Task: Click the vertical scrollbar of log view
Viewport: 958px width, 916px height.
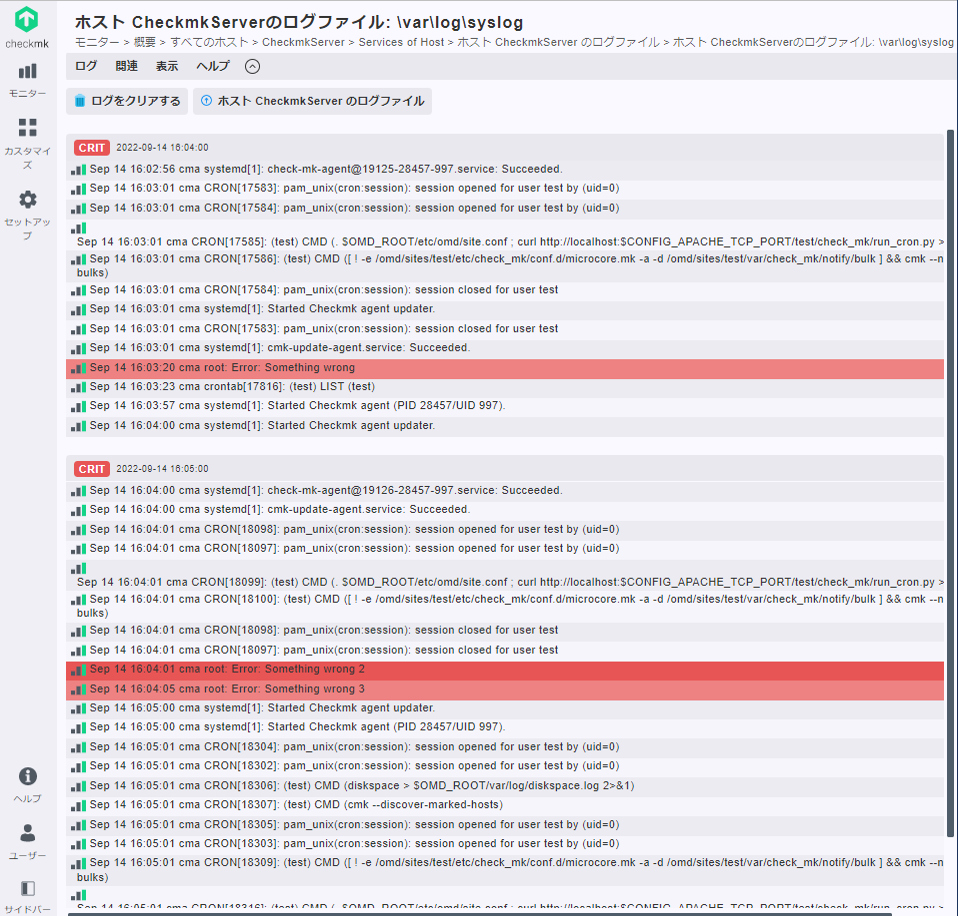Action: [x=950, y=483]
